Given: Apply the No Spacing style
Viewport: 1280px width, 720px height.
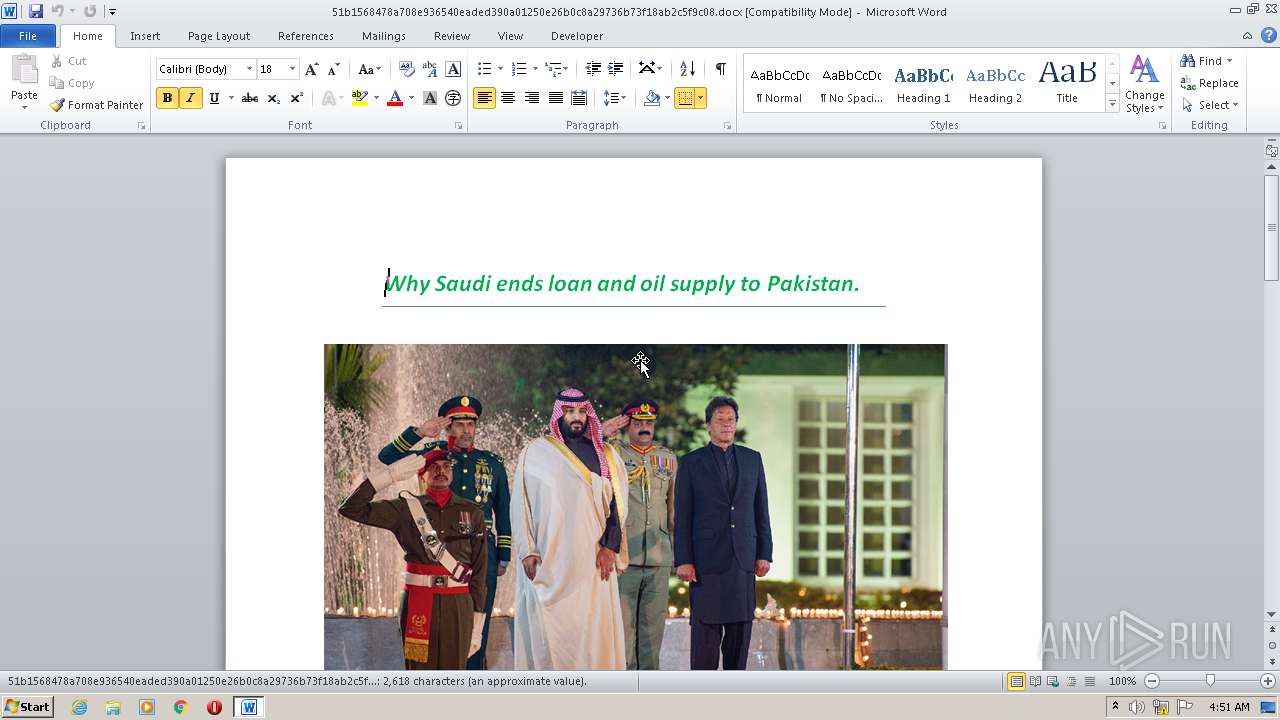Looking at the screenshot, I should tap(851, 83).
